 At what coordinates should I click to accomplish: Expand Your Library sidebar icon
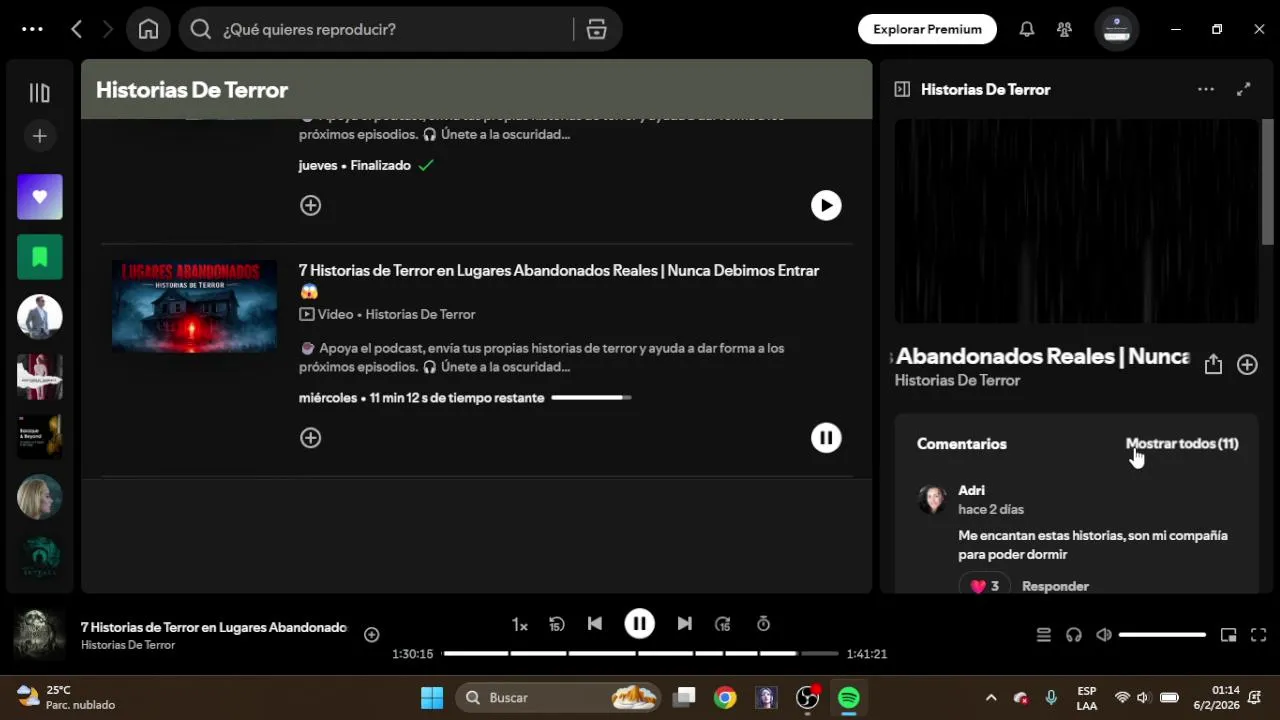40,93
